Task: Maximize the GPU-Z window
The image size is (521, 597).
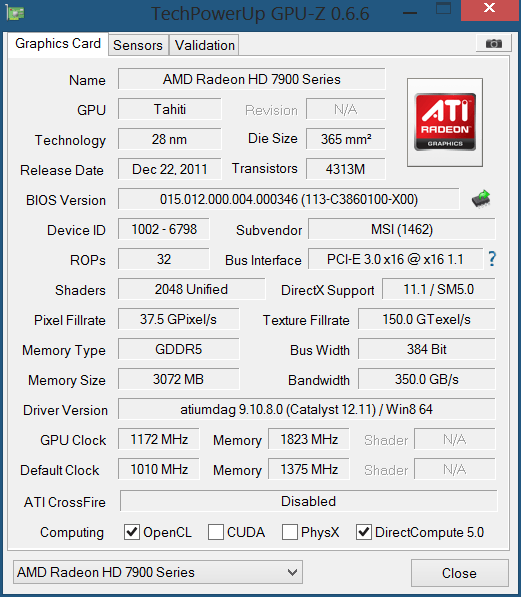Action: click(x=443, y=9)
